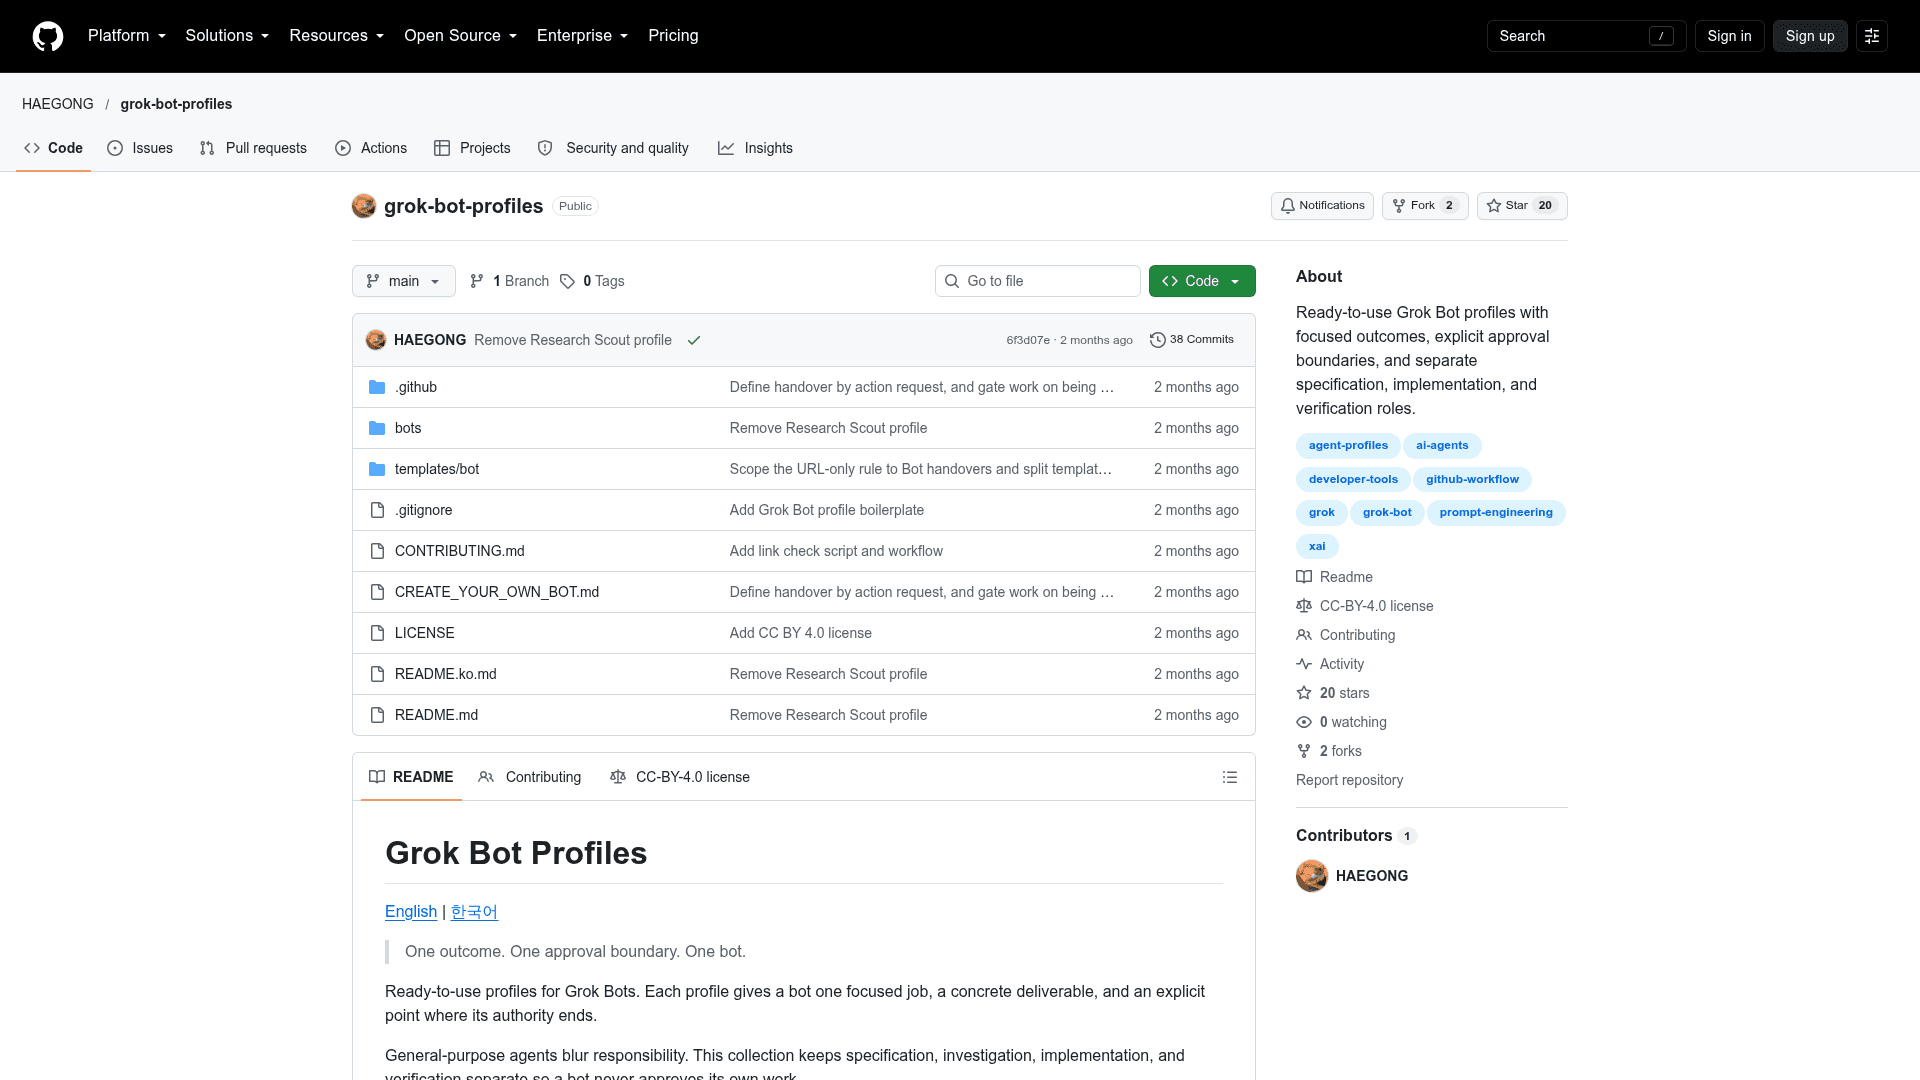Switch to the Contributing tab in README panel
Image resolution: width=1920 pixels, height=1080 pixels.
(x=530, y=777)
